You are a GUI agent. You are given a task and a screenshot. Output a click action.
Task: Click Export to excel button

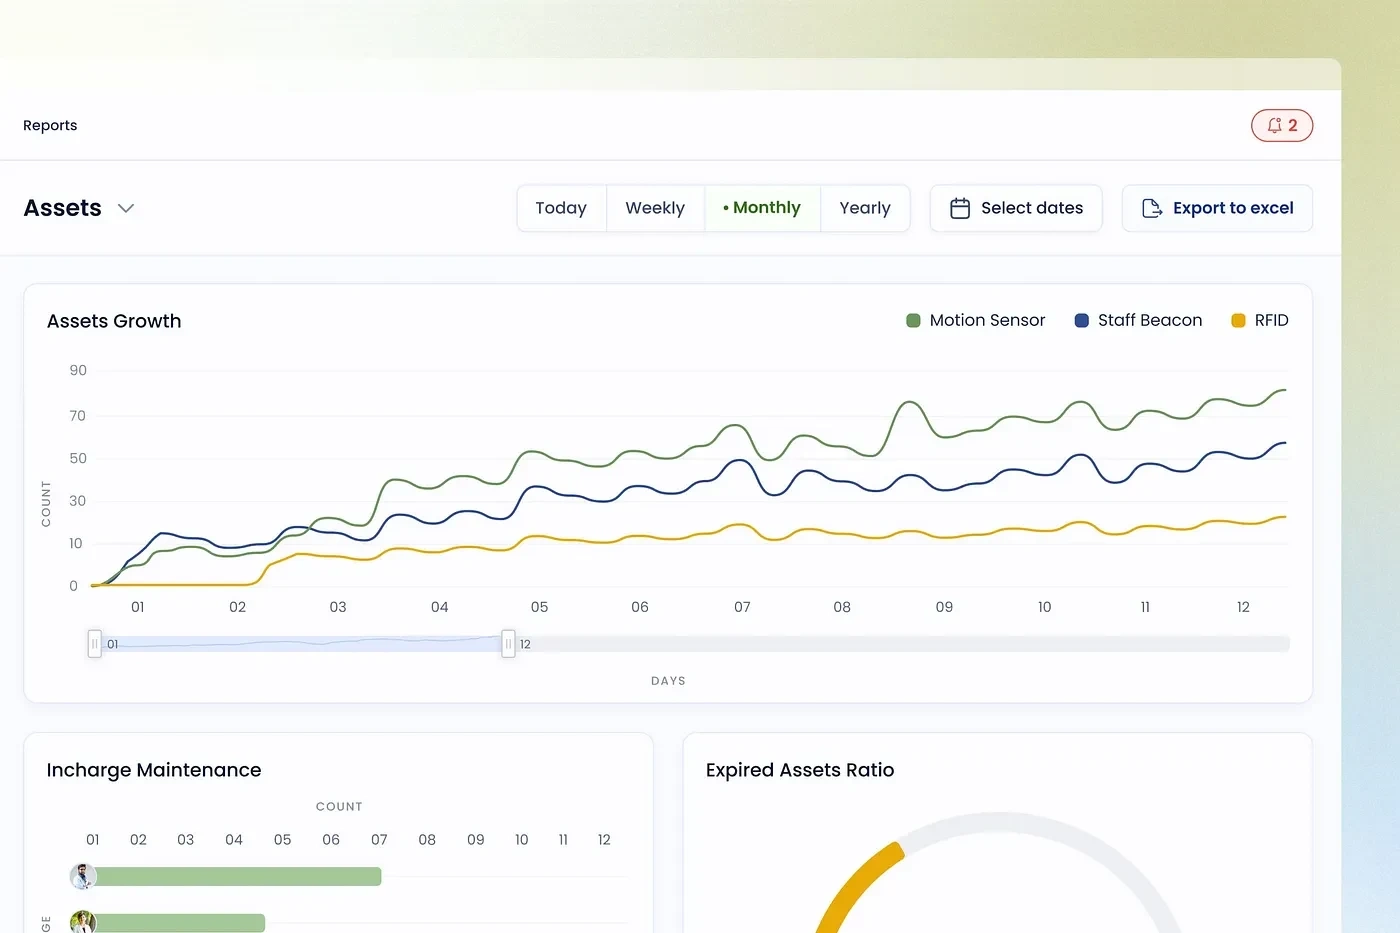tap(1217, 208)
